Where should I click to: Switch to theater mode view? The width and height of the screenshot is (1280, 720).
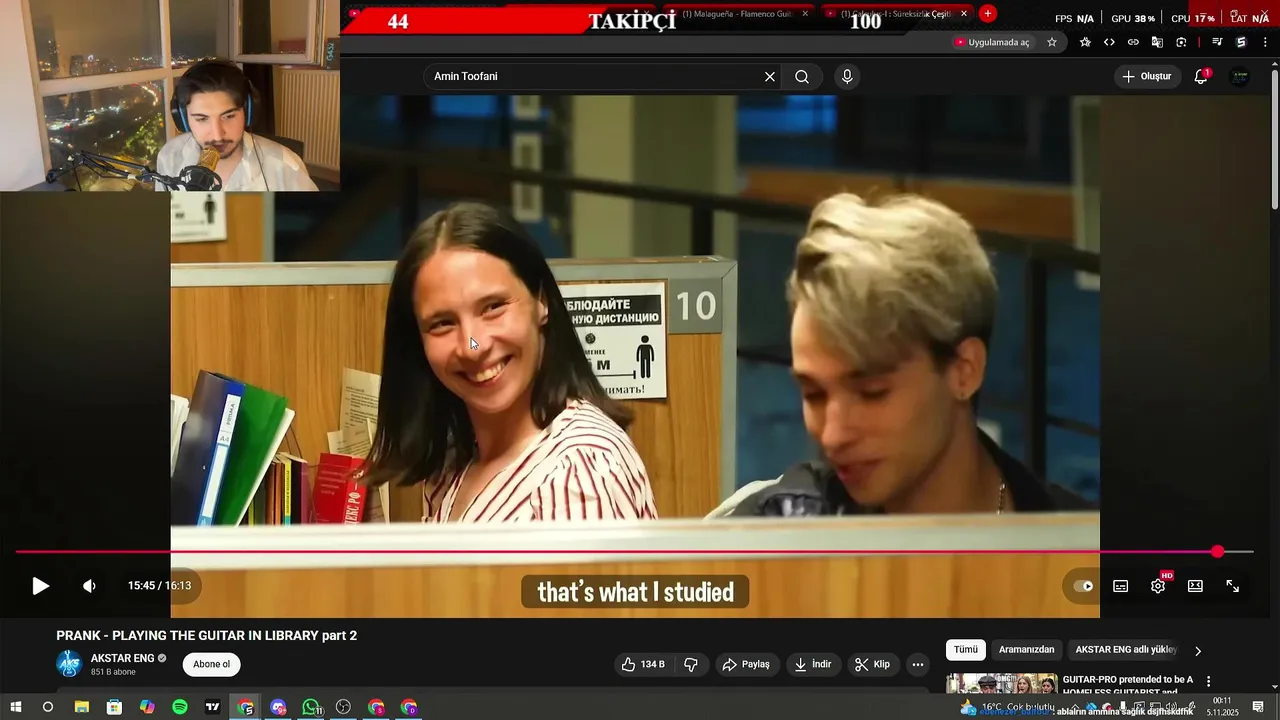(x=1195, y=586)
